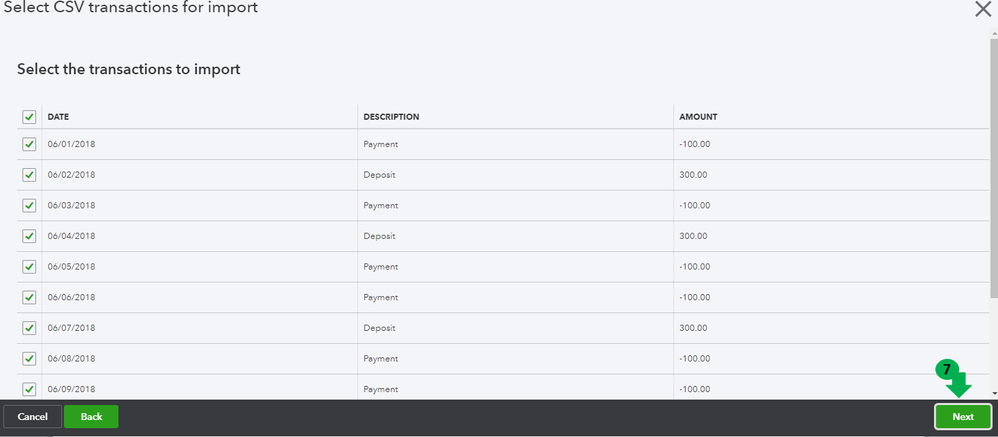This screenshot has width=998, height=437.
Task: Uncheck the 06/02/2018 Deposit transaction
Action: (29, 175)
